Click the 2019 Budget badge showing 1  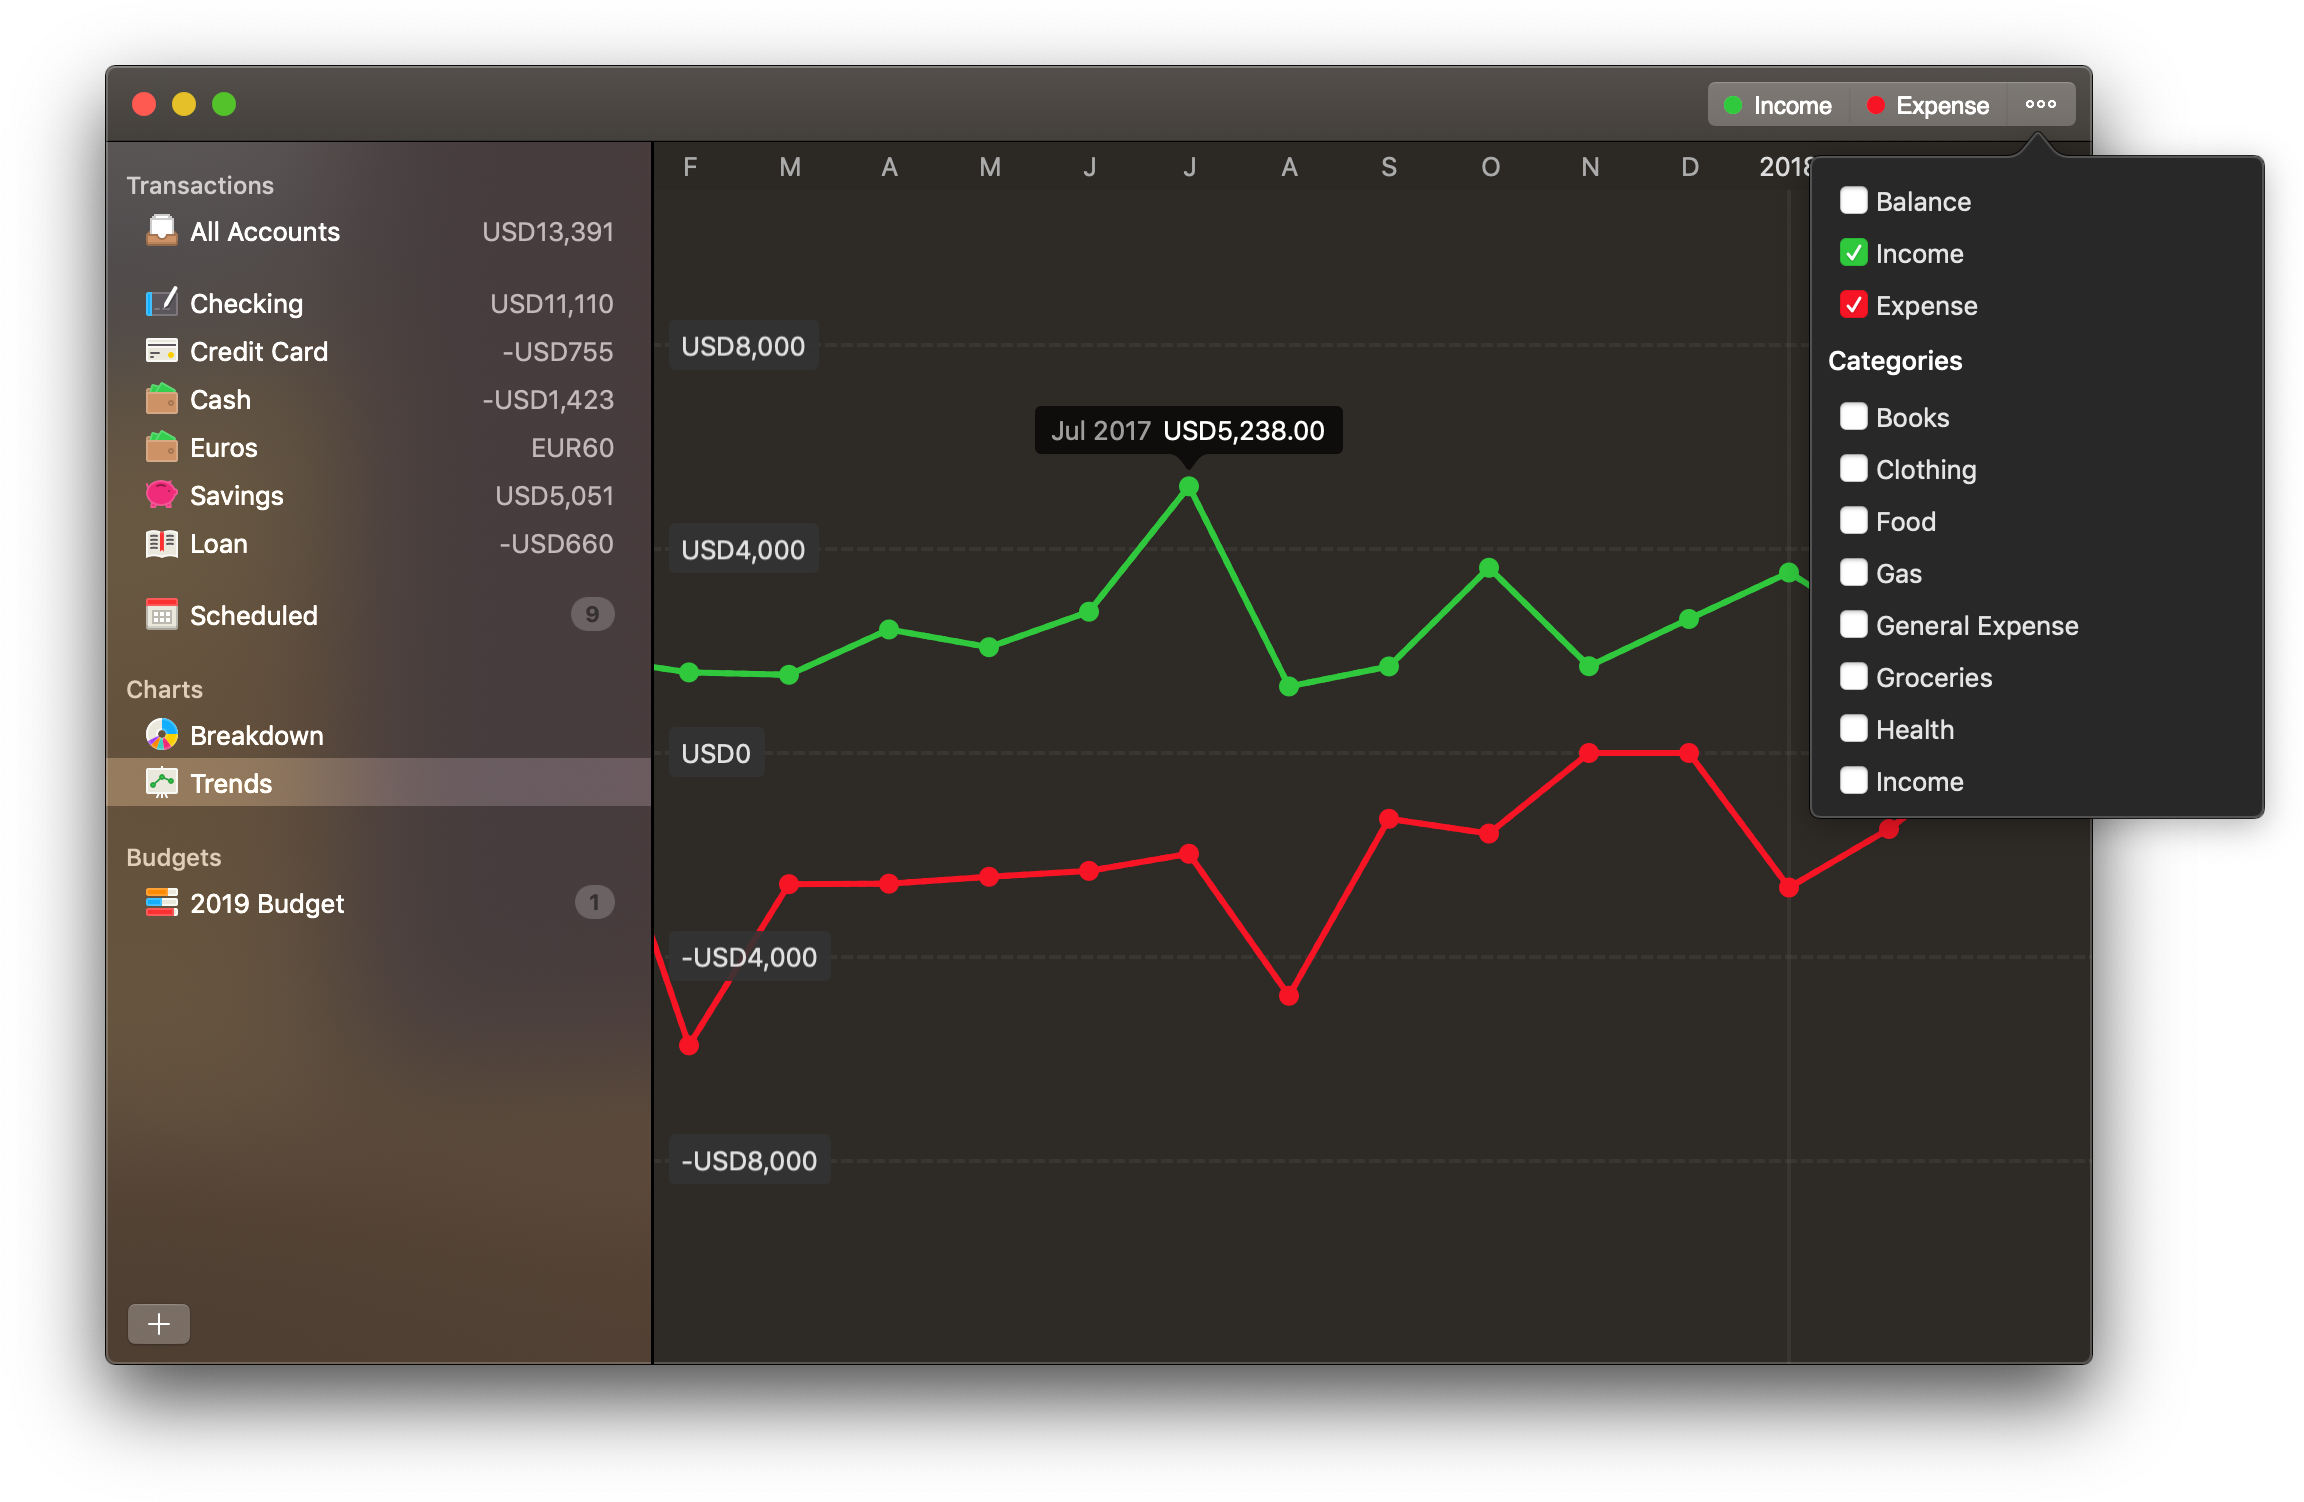click(x=594, y=902)
